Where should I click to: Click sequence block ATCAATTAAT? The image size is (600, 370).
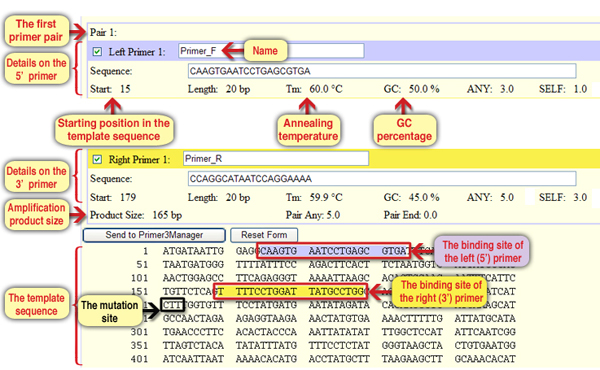point(193,359)
